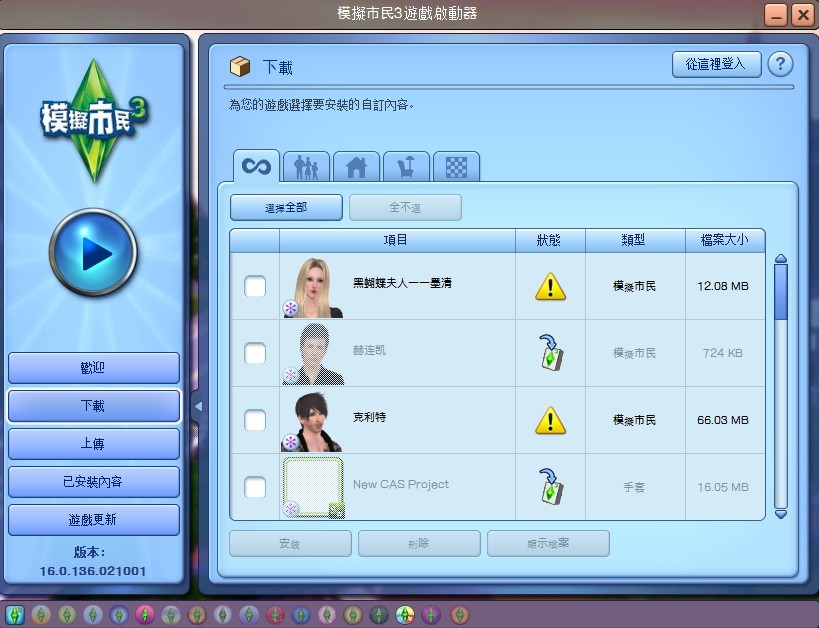Tick the checkbox for 克利特
The image size is (819, 628).
click(x=255, y=420)
